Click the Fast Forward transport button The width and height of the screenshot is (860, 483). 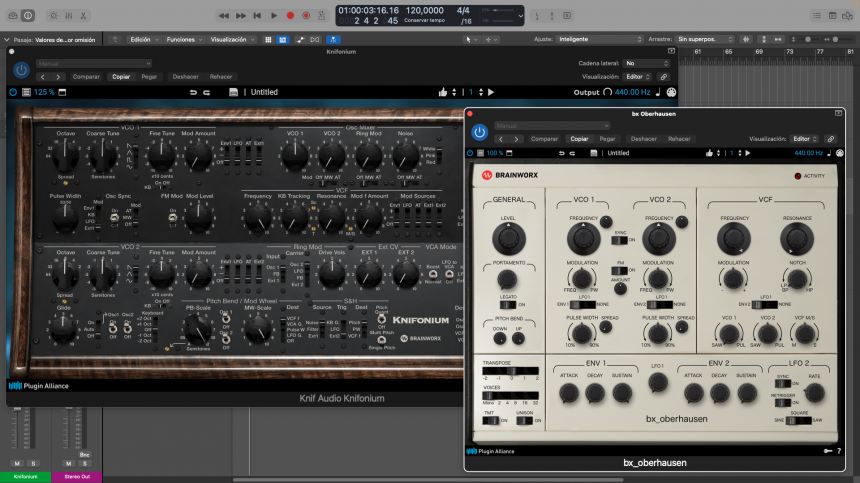(241, 16)
